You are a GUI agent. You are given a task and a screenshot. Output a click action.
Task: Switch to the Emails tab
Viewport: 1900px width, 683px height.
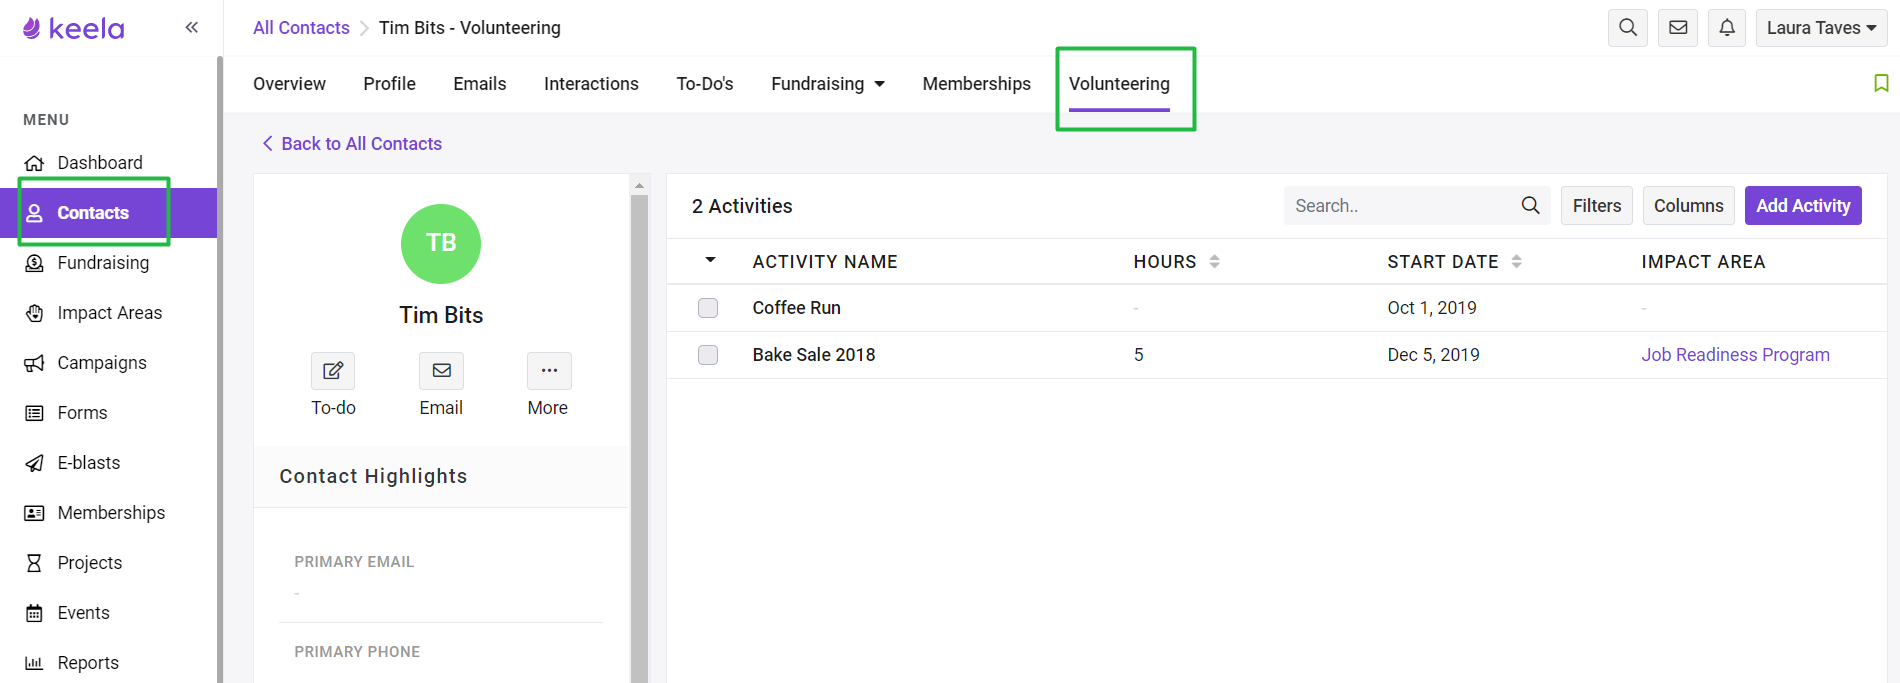point(480,84)
